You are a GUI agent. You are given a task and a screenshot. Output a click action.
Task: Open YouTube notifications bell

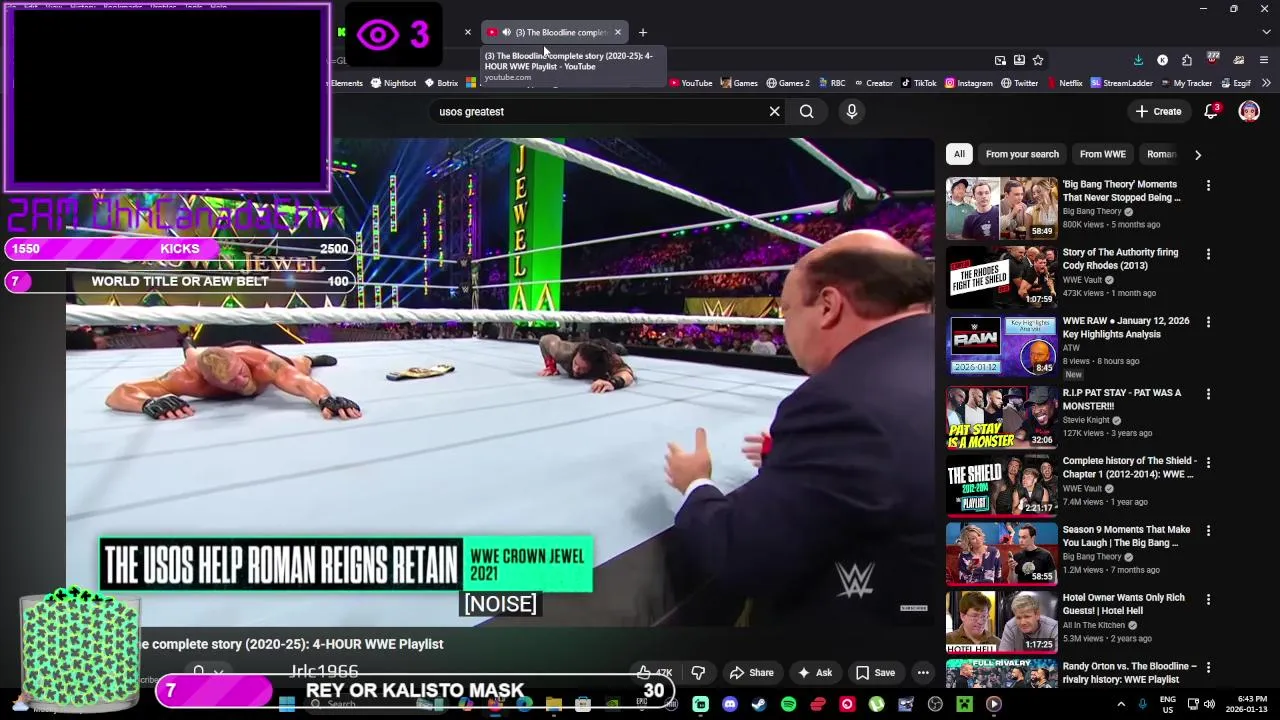1211,112
